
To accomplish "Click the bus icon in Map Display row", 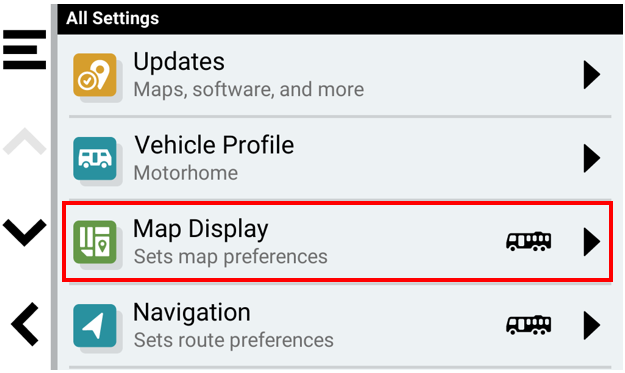I will tap(529, 241).
